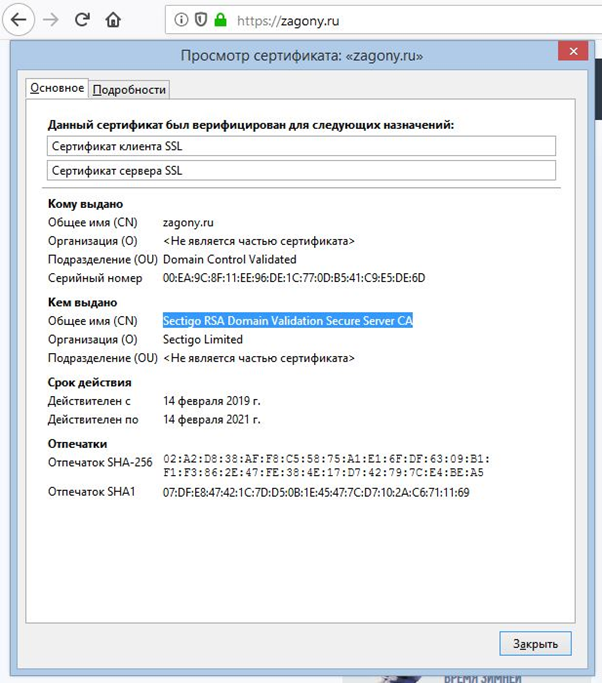Screen dimensions: 602x683
Task: Select the SHA1 fingerprint 07:DF:E8:47 value
Action: tap(316, 493)
